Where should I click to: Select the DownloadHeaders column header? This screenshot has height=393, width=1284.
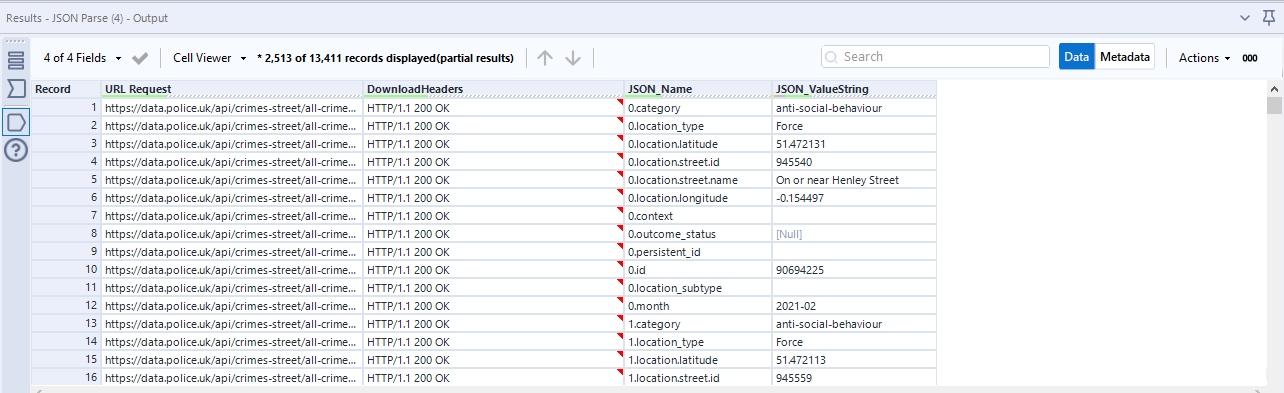pyautogui.click(x=494, y=89)
